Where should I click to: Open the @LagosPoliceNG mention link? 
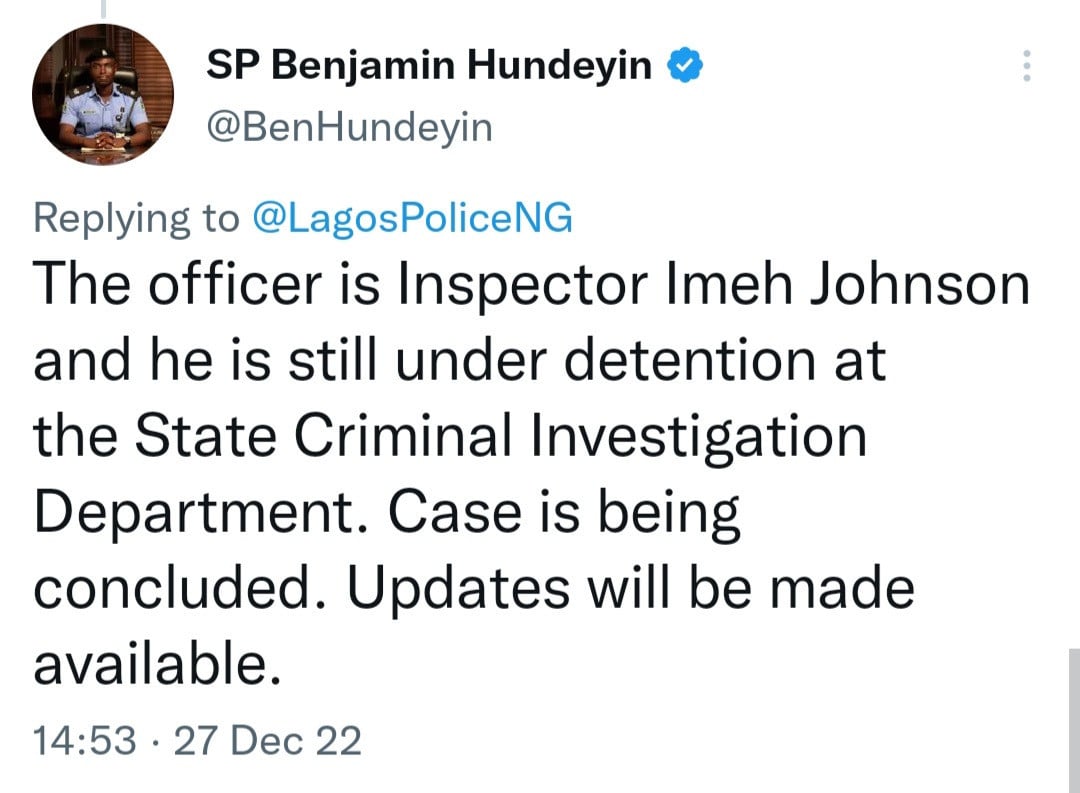[415, 217]
